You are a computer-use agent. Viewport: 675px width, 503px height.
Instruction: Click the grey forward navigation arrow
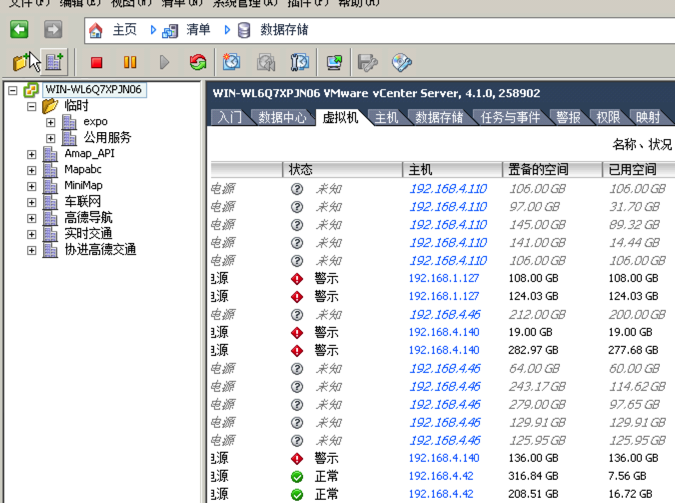point(53,30)
